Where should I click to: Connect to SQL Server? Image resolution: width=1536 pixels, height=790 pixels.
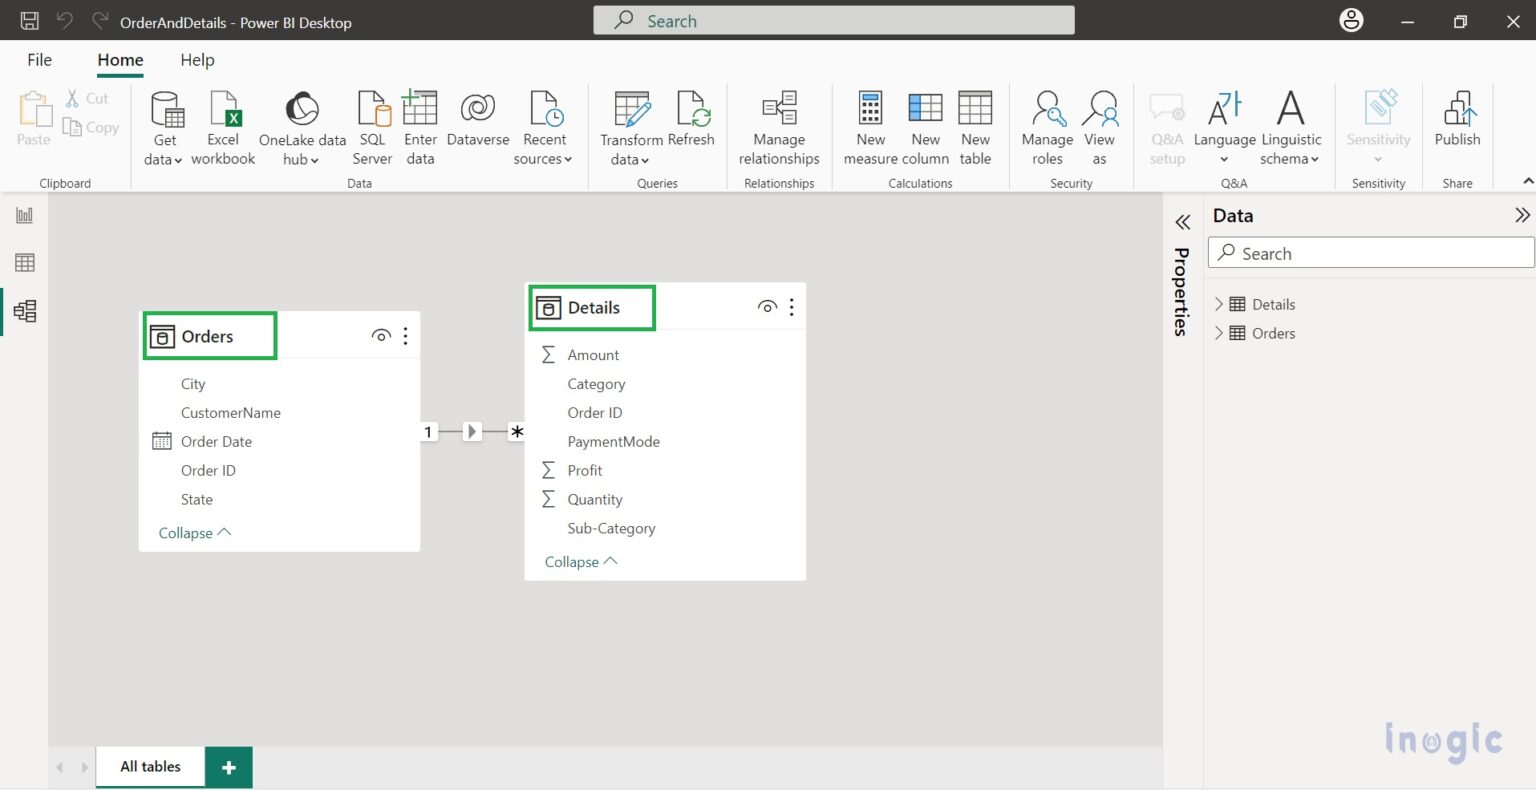click(372, 127)
